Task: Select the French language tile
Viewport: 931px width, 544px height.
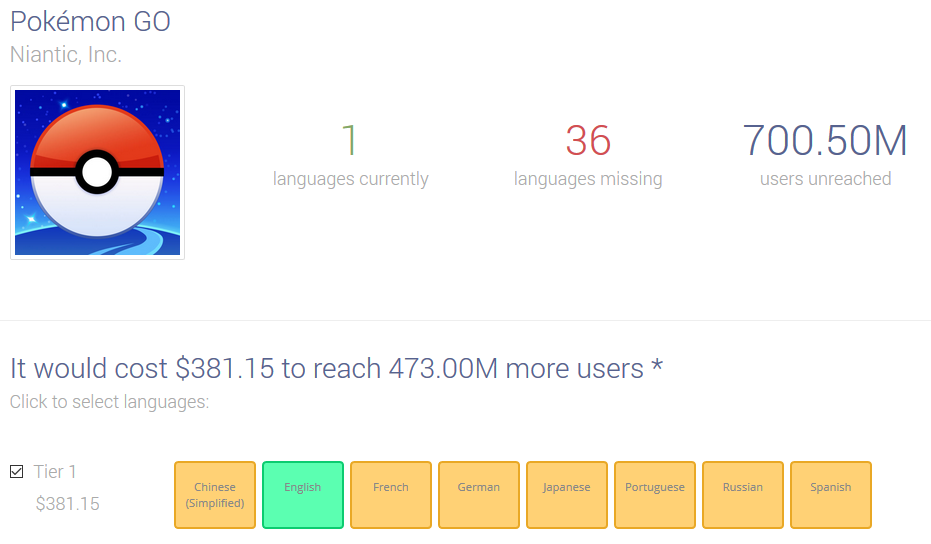Action: [x=391, y=495]
